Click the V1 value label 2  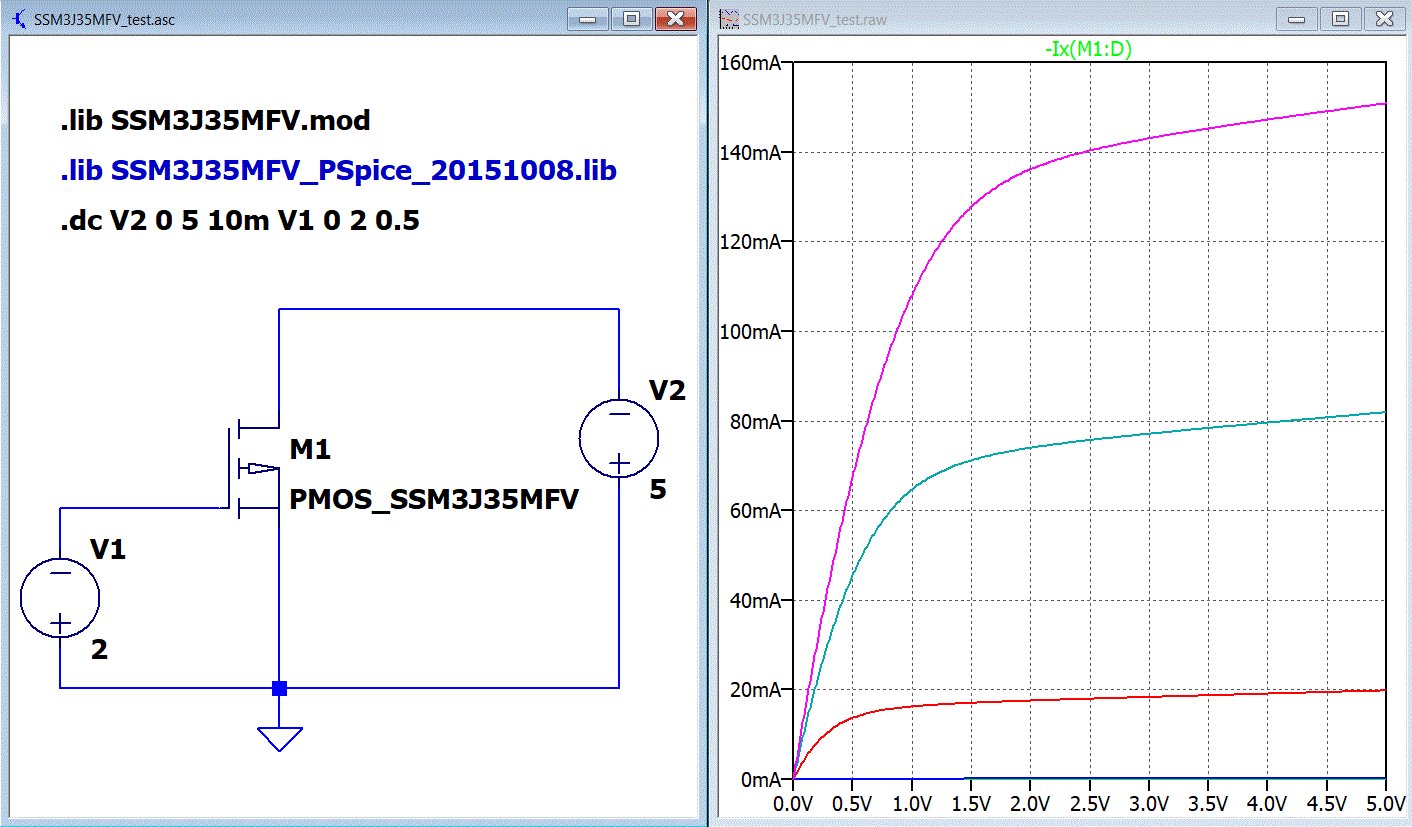[x=99, y=650]
